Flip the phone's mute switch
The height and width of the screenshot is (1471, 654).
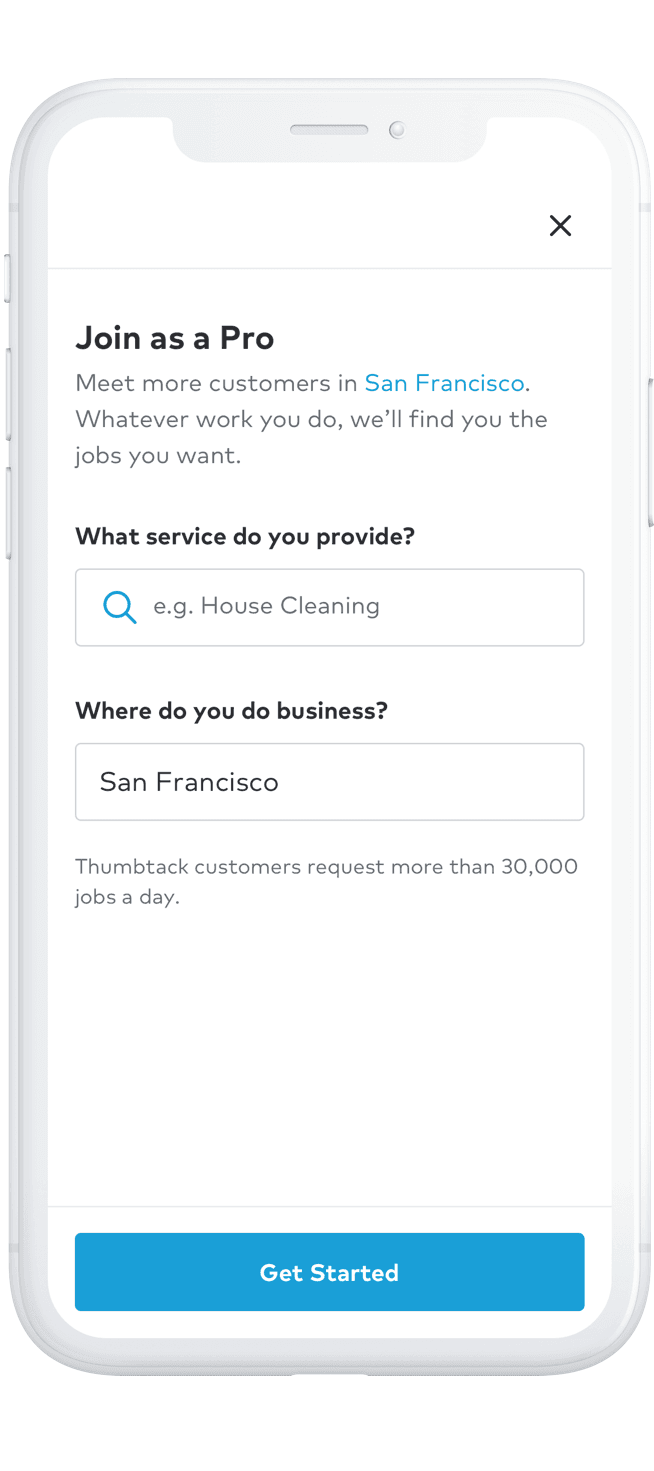[x=6, y=278]
